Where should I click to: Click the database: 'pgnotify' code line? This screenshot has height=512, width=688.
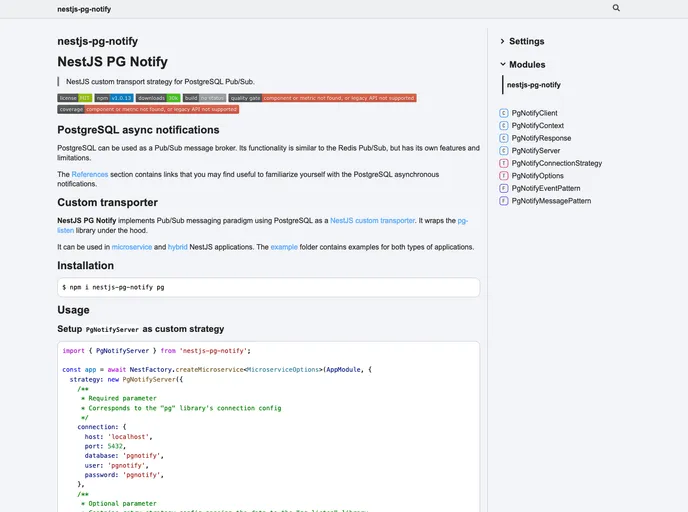pyautogui.click(x=124, y=456)
